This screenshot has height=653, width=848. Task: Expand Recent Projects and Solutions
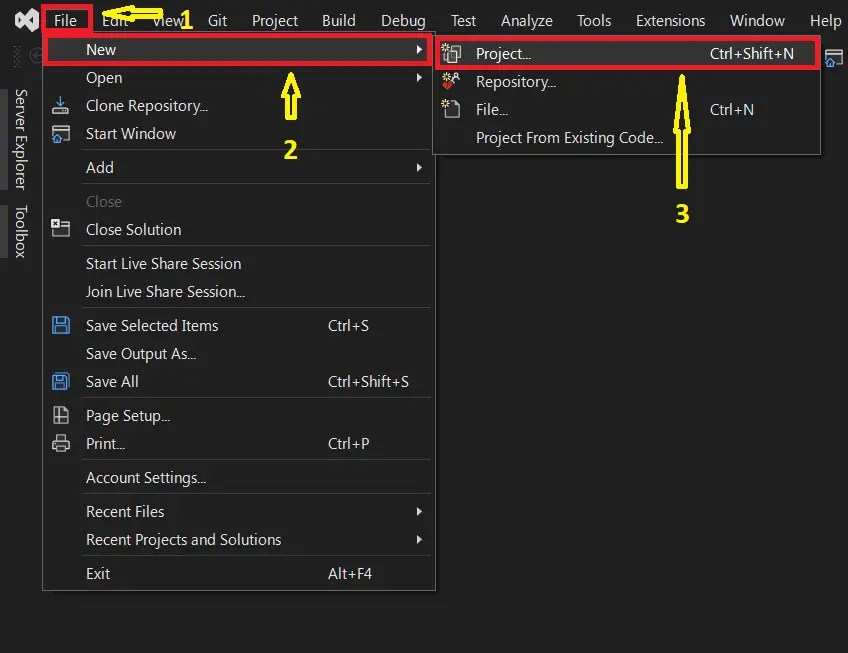pyautogui.click(x=420, y=540)
